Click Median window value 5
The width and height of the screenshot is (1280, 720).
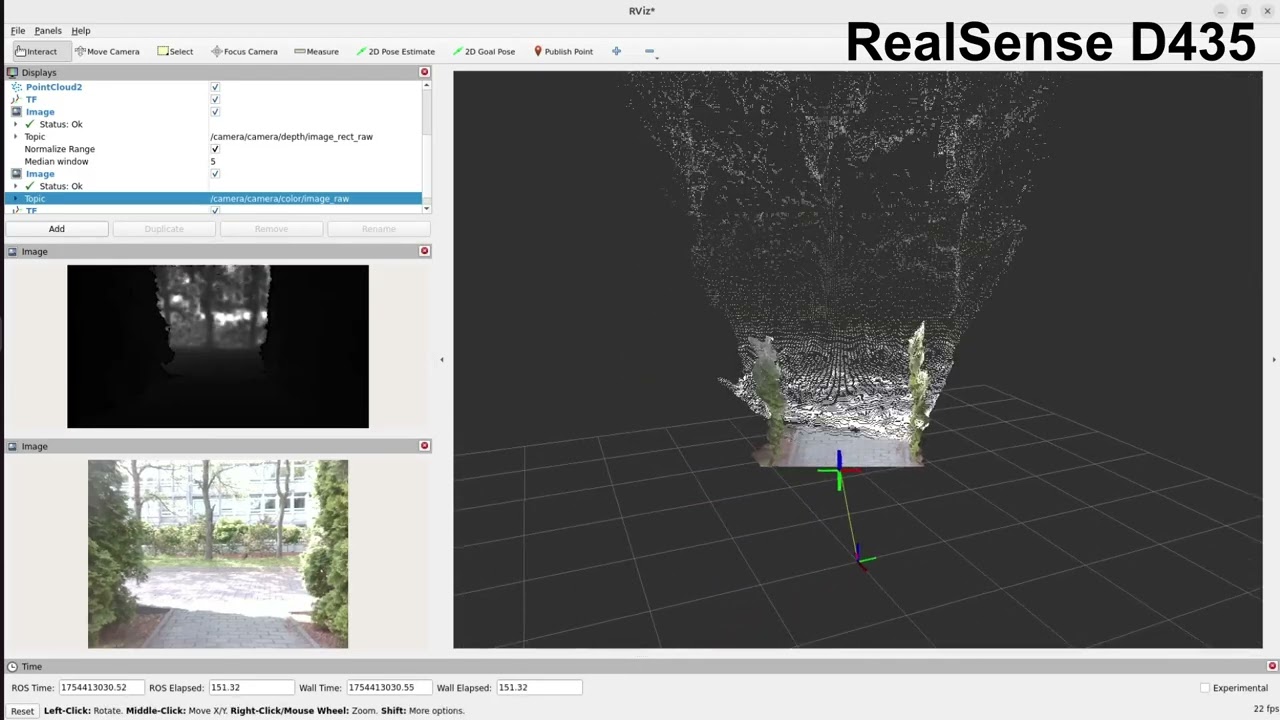(x=213, y=161)
